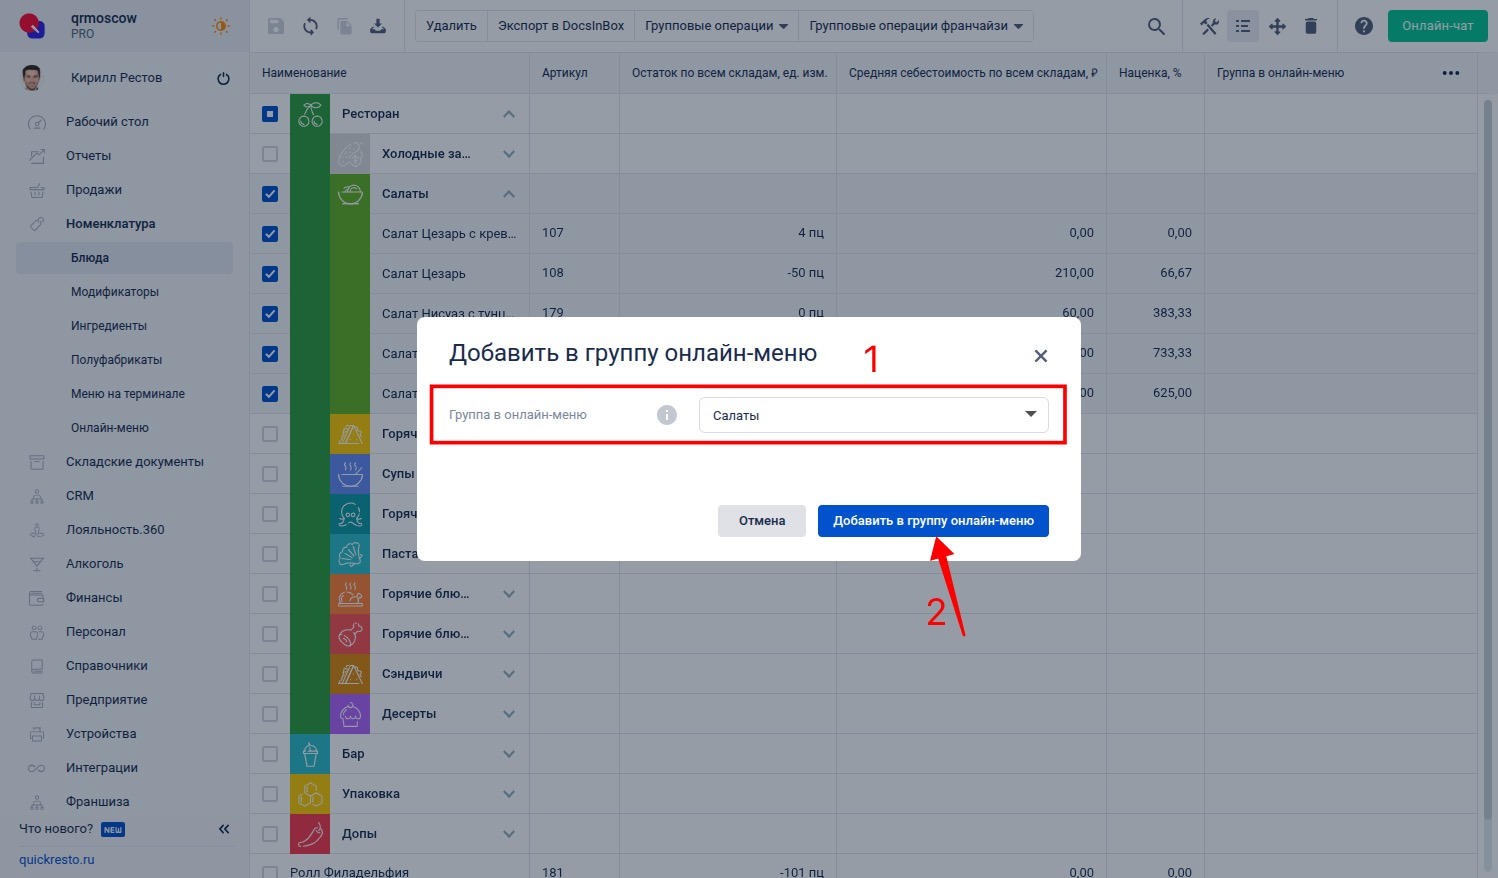Toggle the Ресторан checkbox

(270, 114)
